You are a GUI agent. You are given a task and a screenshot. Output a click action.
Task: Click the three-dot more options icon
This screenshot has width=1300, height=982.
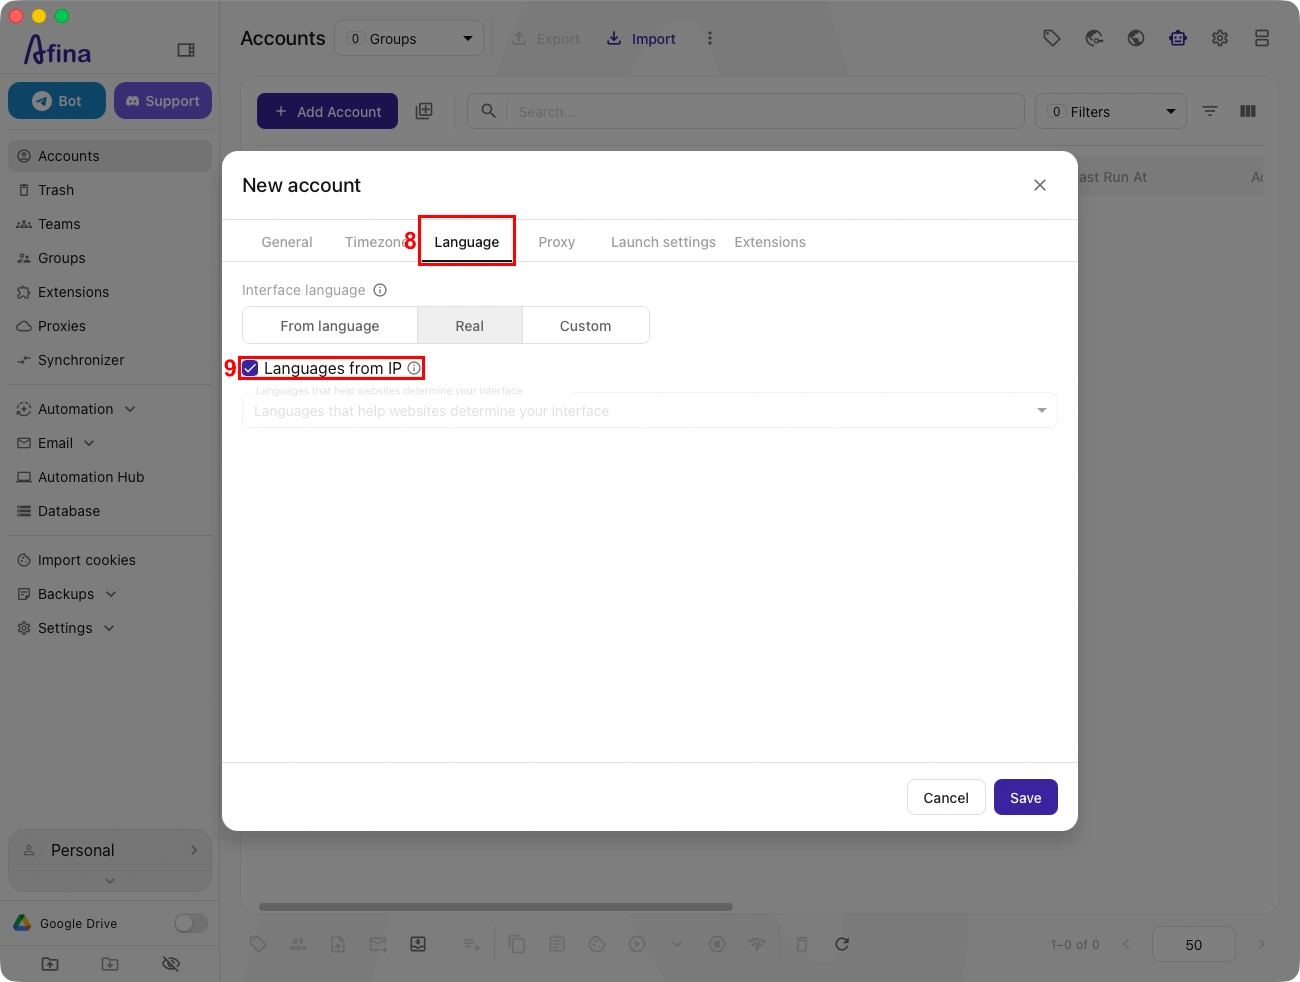point(710,38)
